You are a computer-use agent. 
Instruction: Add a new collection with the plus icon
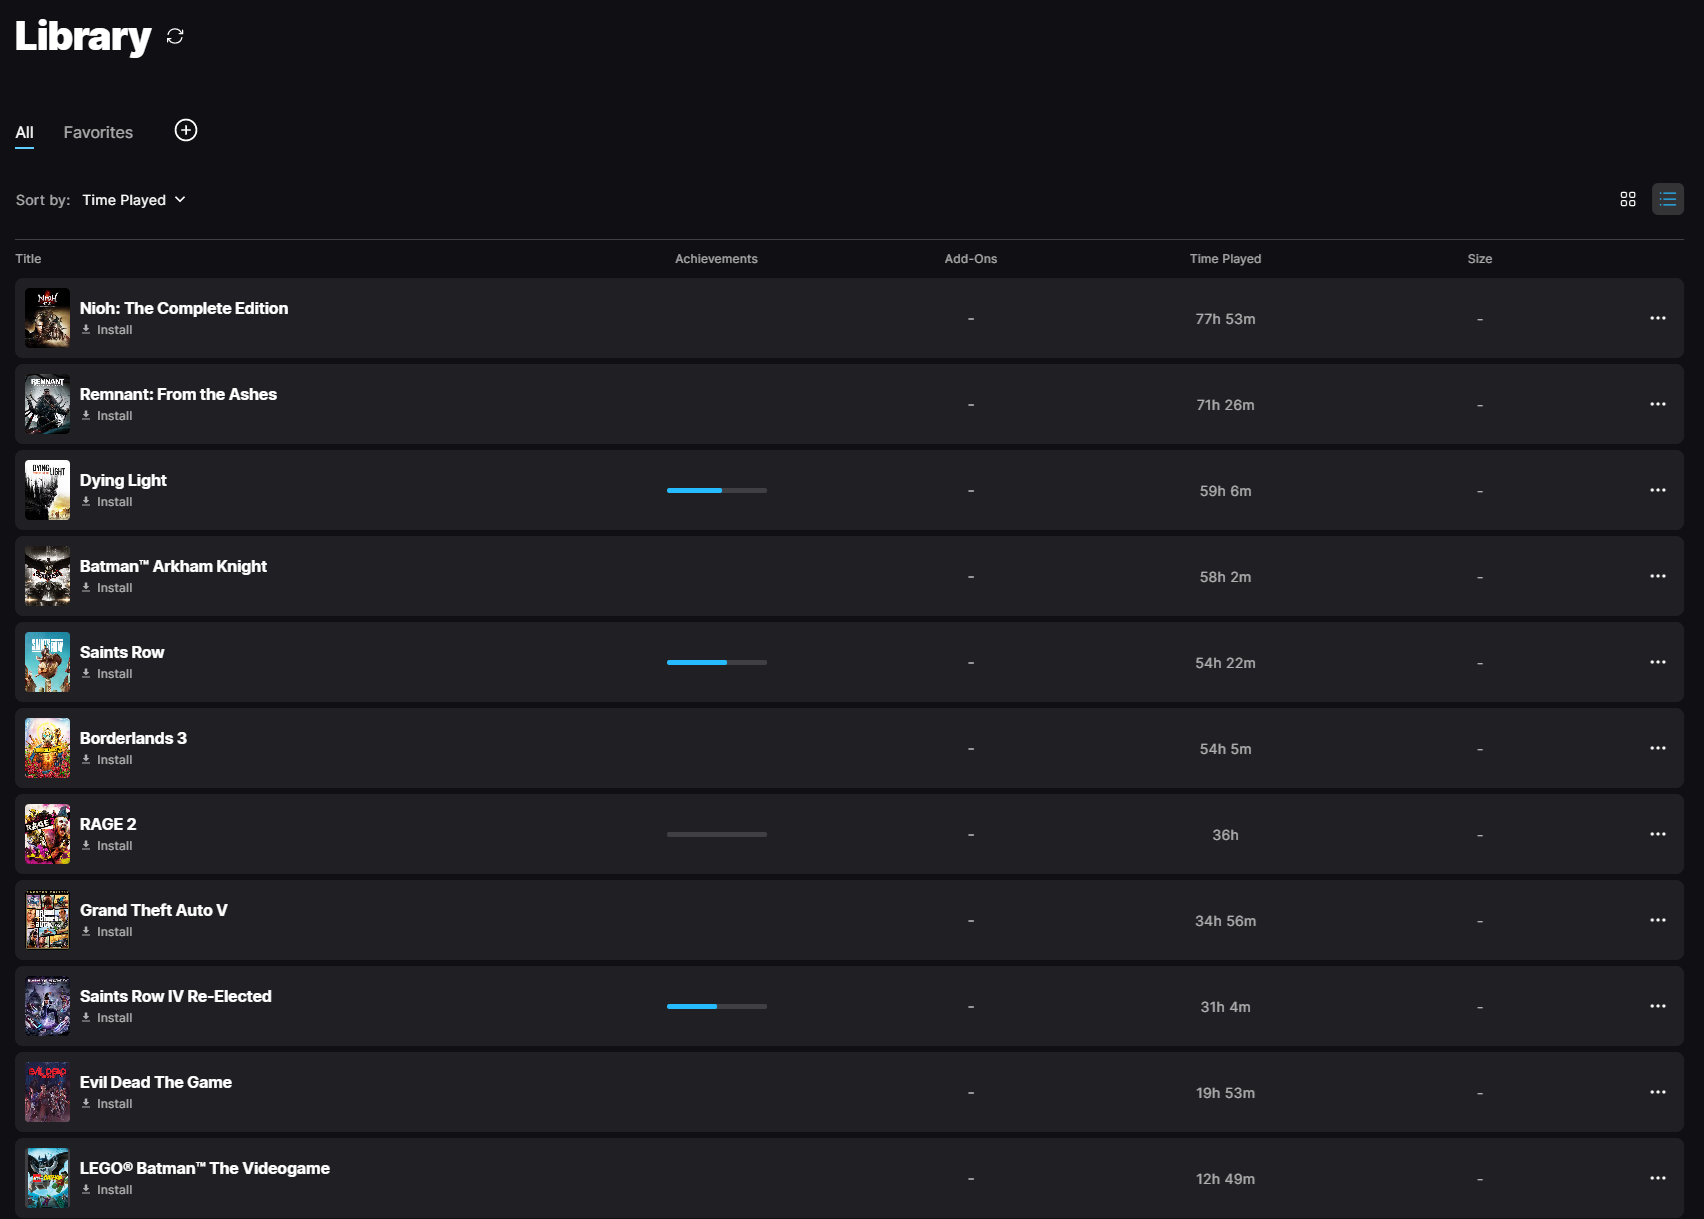[x=186, y=130]
